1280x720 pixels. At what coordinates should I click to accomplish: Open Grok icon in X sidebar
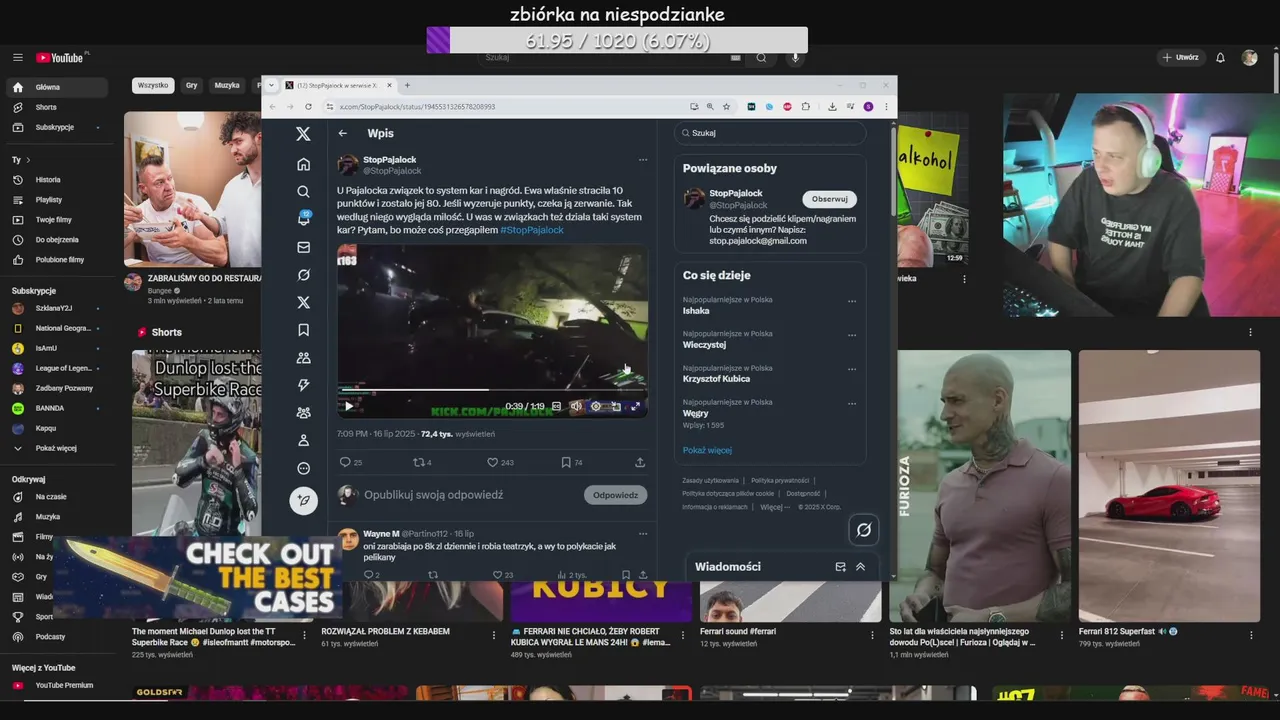coord(304,275)
